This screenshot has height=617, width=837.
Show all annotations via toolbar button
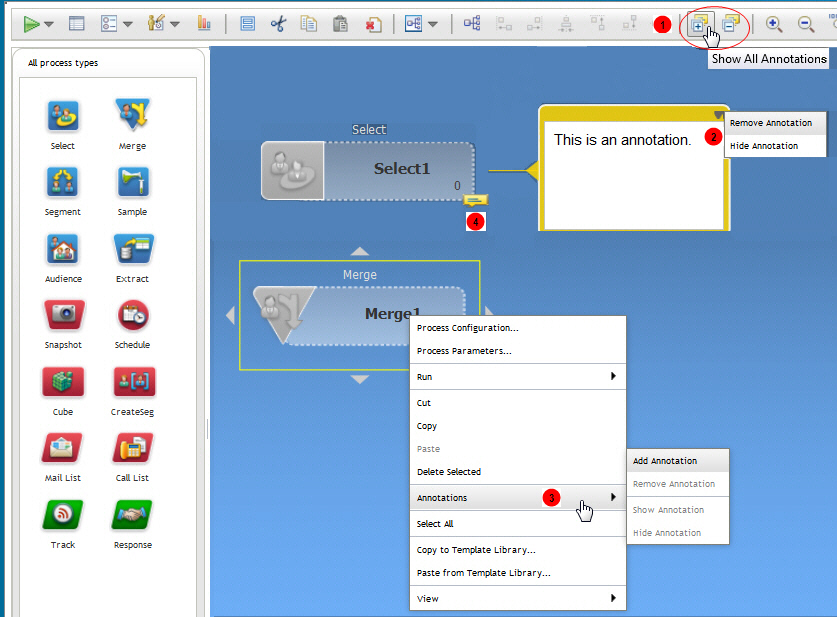click(x=699, y=24)
